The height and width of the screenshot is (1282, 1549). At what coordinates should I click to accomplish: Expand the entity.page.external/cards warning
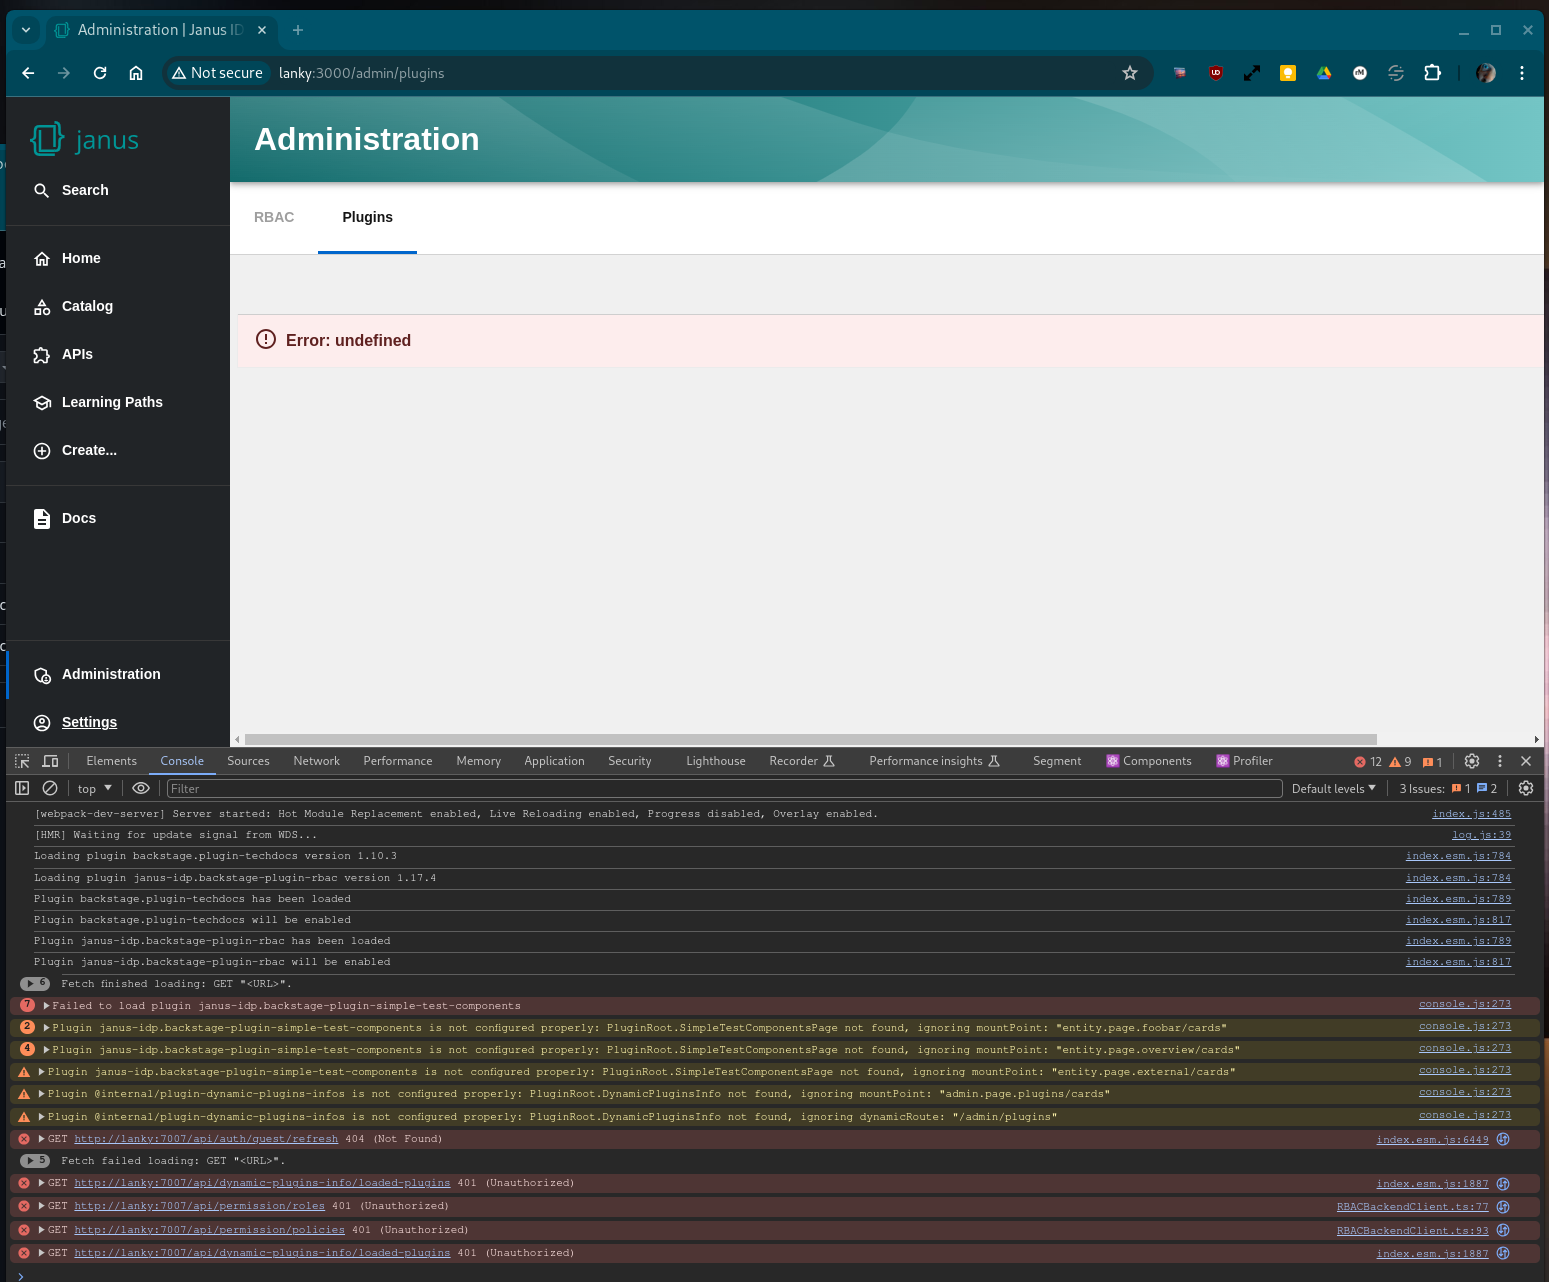41,1071
